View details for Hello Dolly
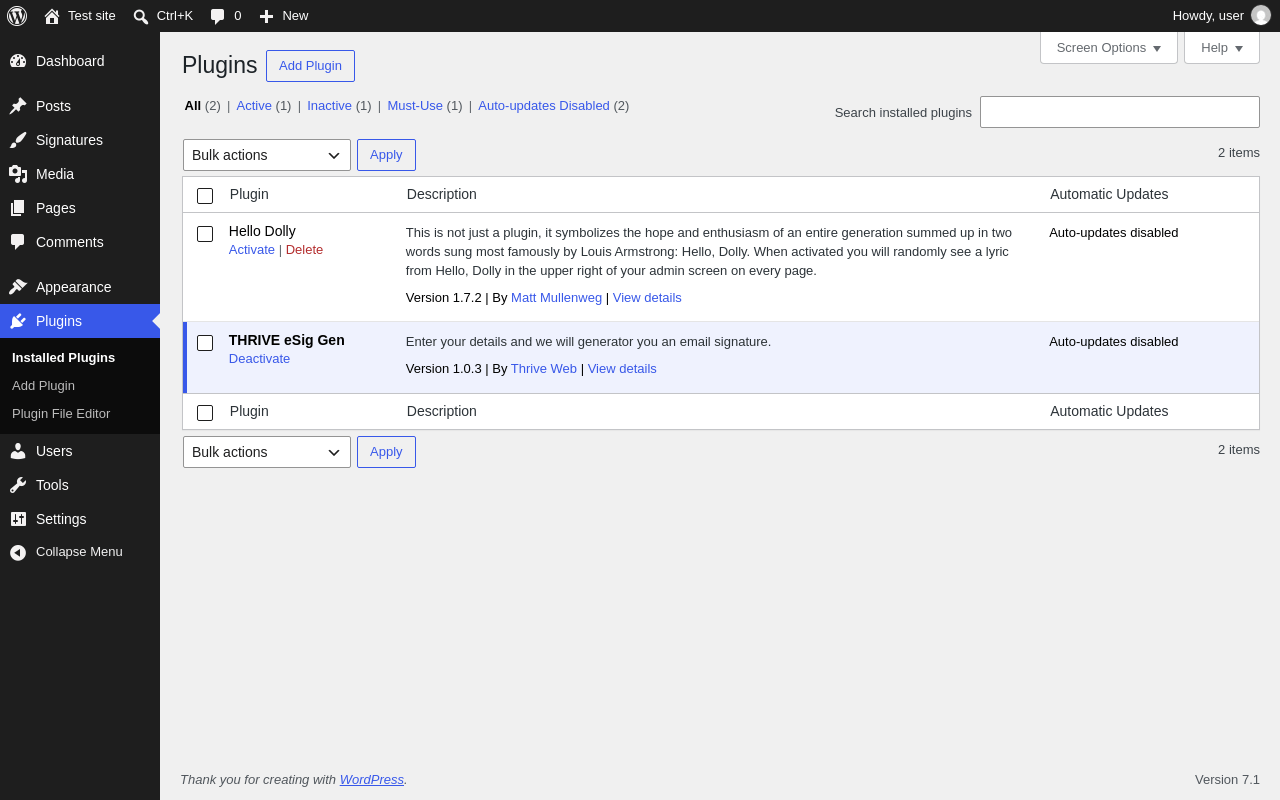This screenshot has width=1280, height=800. 647,298
